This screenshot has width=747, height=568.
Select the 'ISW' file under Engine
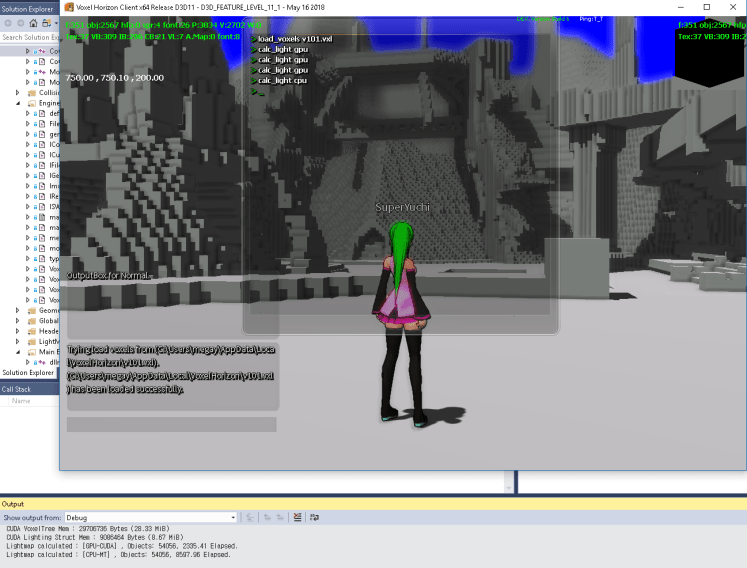[54, 206]
